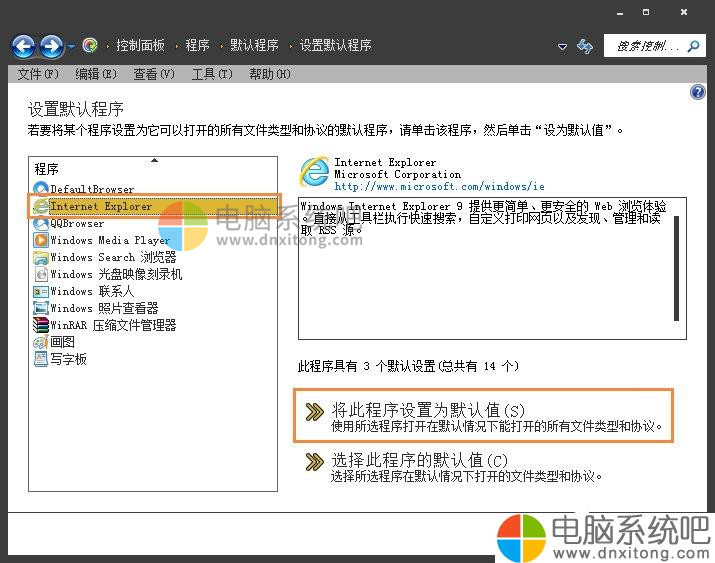Screen dimensions: 715x563
Task: Click the search magnifier icon
Action: pyautogui.click(x=694, y=46)
